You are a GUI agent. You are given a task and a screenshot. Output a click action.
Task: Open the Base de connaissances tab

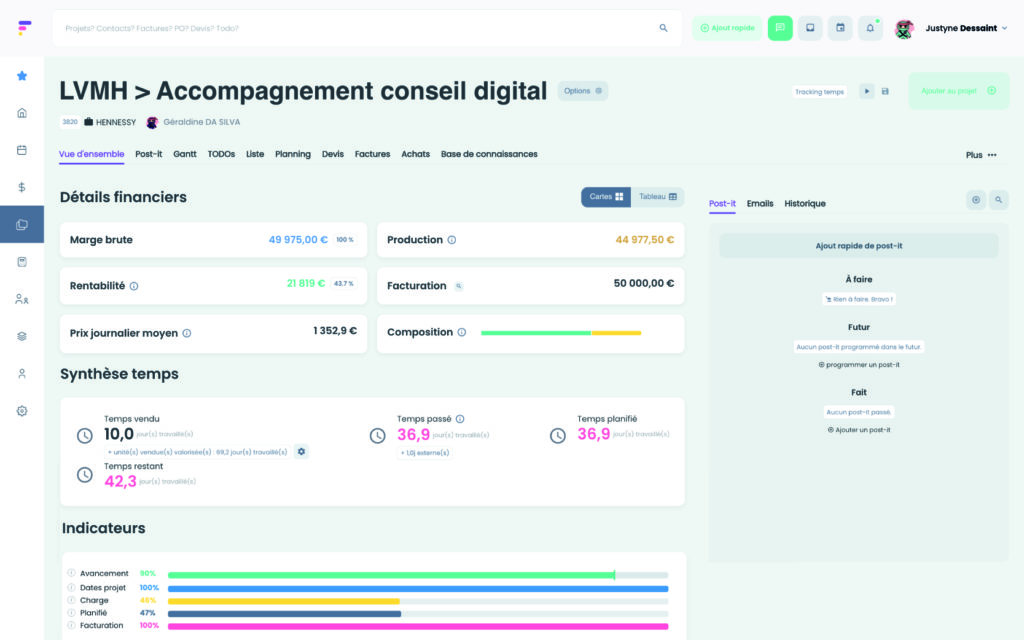pos(489,154)
